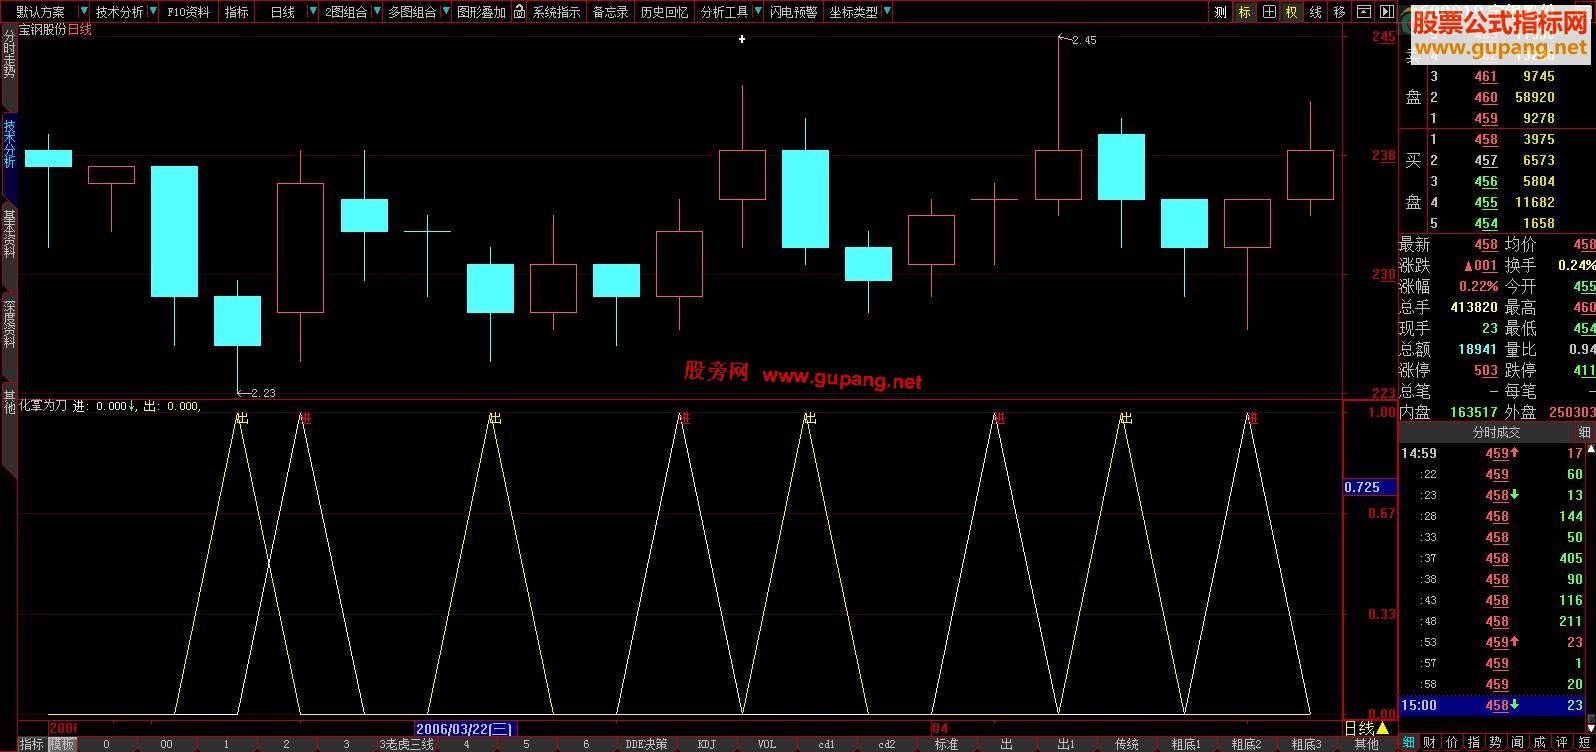Image resolution: width=1596 pixels, height=752 pixels.
Task: Expand the 技术分析 dropdown arrow
Action: [x=152, y=12]
